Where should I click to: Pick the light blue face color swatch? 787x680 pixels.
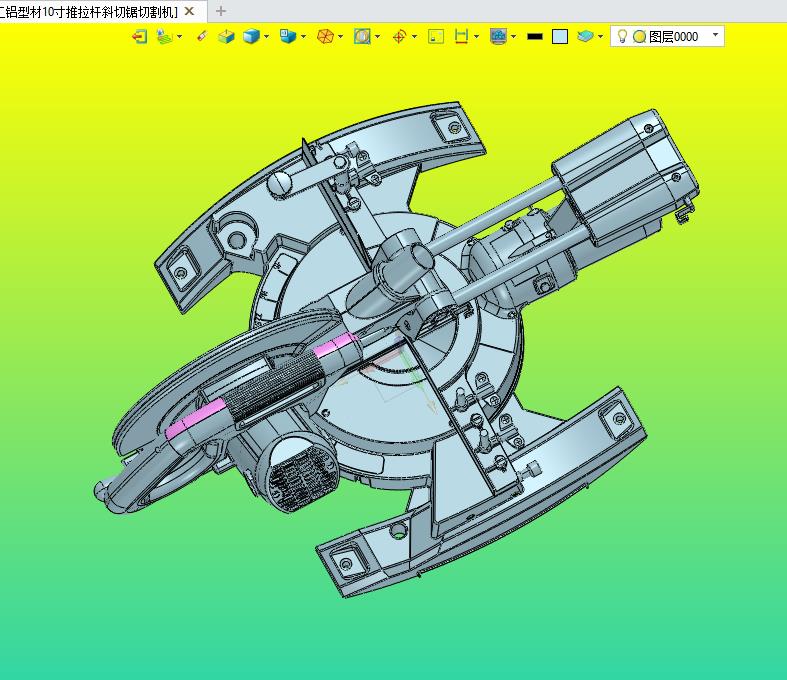(x=560, y=37)
